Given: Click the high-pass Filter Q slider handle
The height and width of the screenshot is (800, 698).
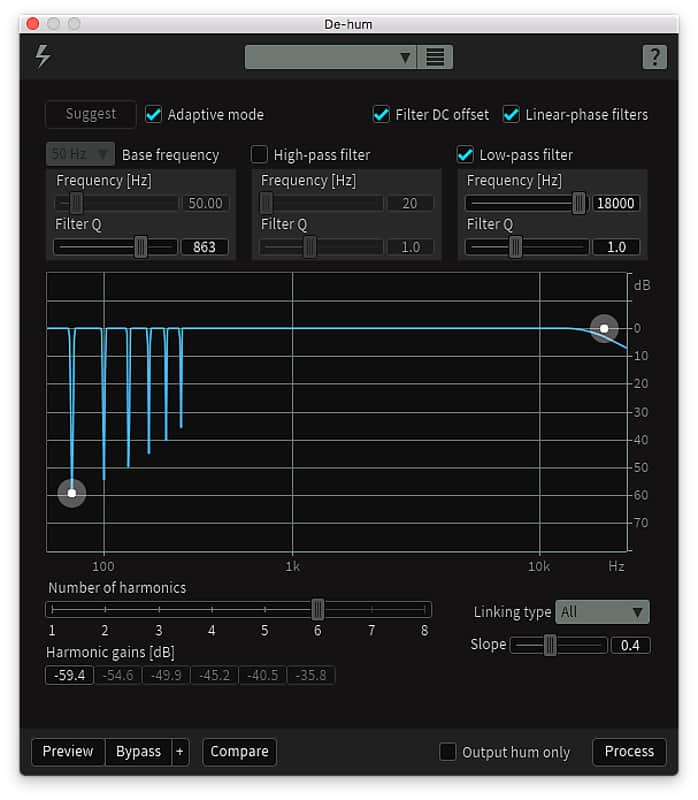Looking at the screenshot, I should click(x=310, y=247).
